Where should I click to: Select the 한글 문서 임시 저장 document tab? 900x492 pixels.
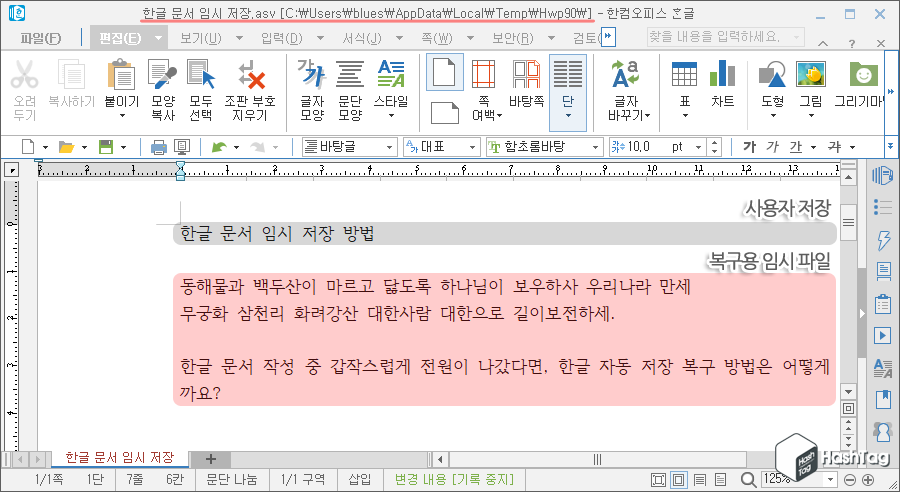click(119, 458)
